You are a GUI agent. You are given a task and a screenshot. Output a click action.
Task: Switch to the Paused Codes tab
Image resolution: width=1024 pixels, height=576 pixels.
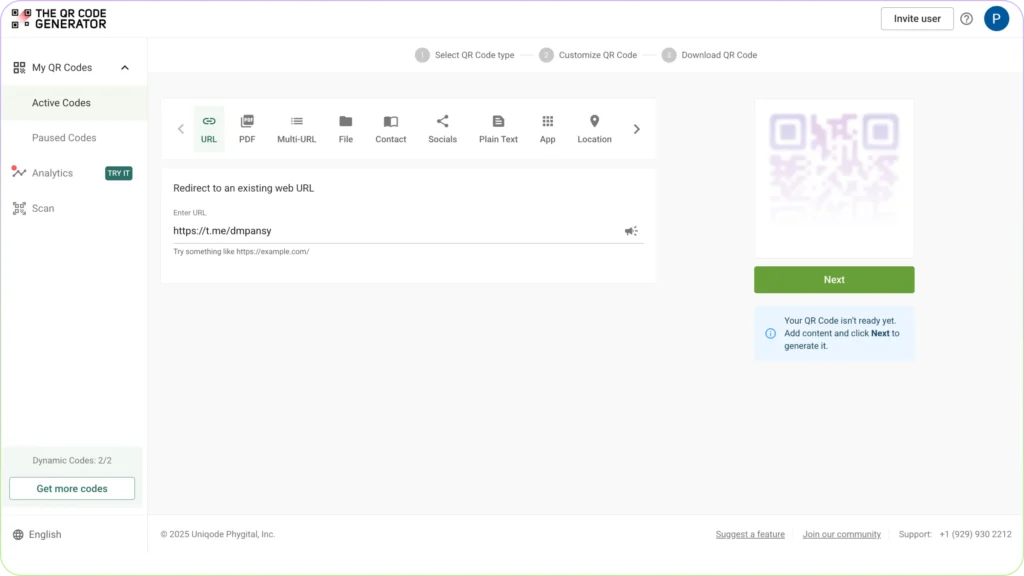(x=64, y=137)
